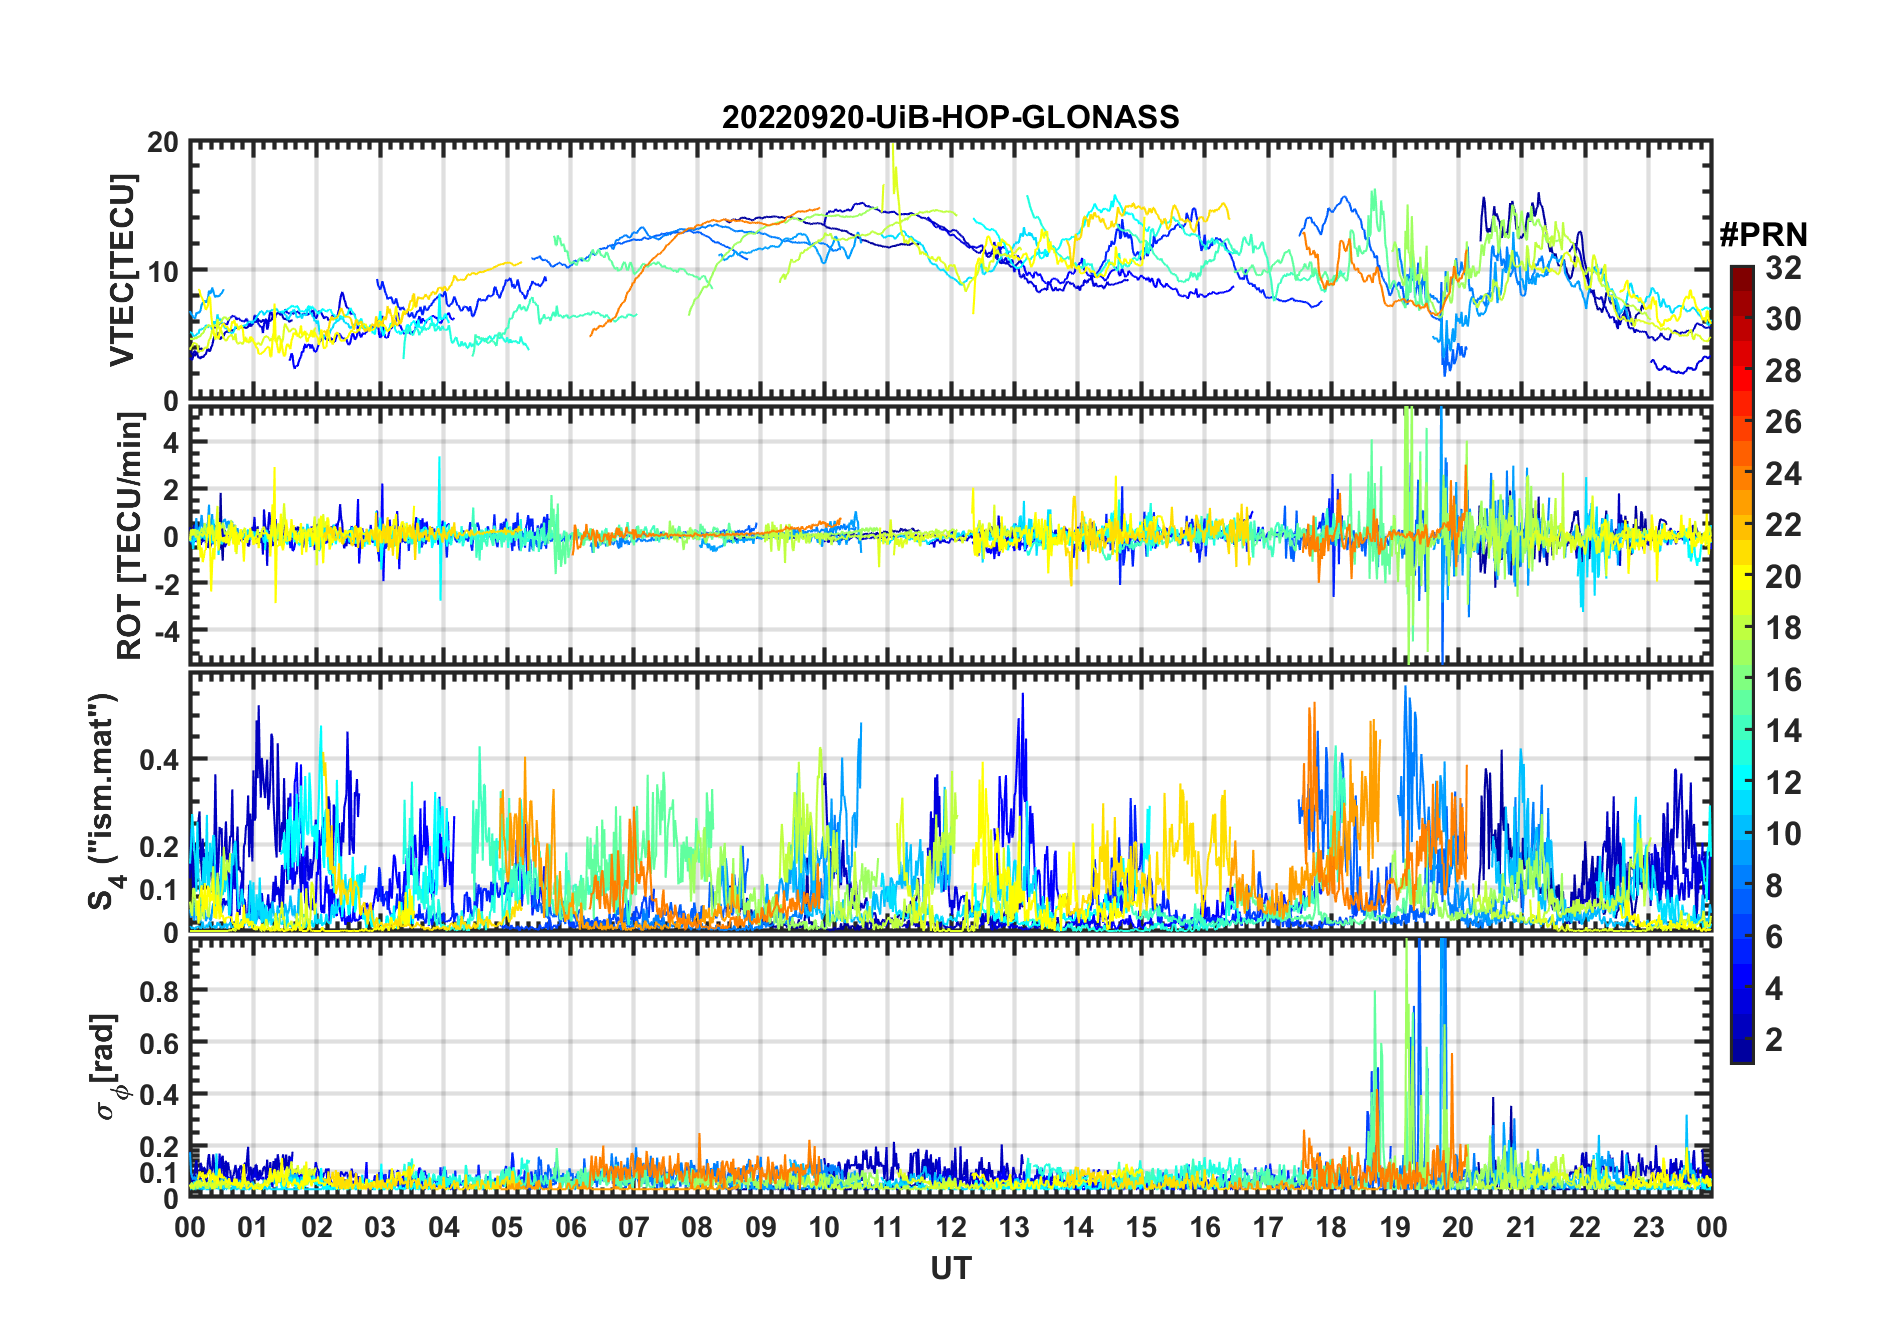This screenshot has width=1902, height=1330.
Task: Select the S4 axis tick label 0.4
Action: (158, 760)
